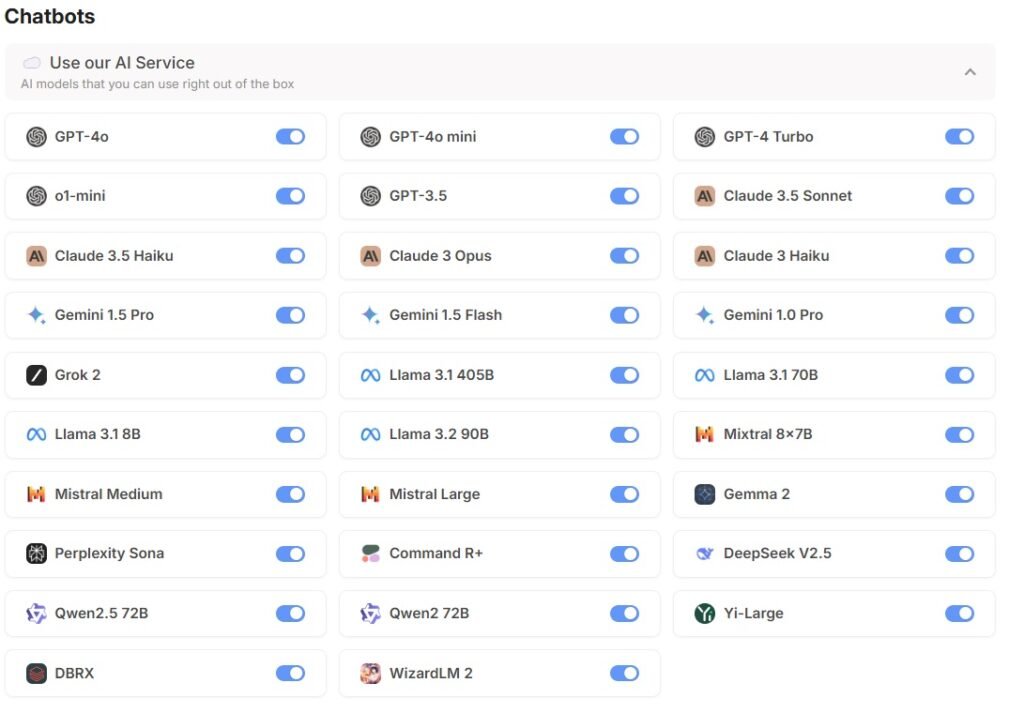1024x713 pixels.
Task: Click the Anthropic icon beside Claude 3.5 Sonnet
Action: pyautogui.click(x=705, y=196)
